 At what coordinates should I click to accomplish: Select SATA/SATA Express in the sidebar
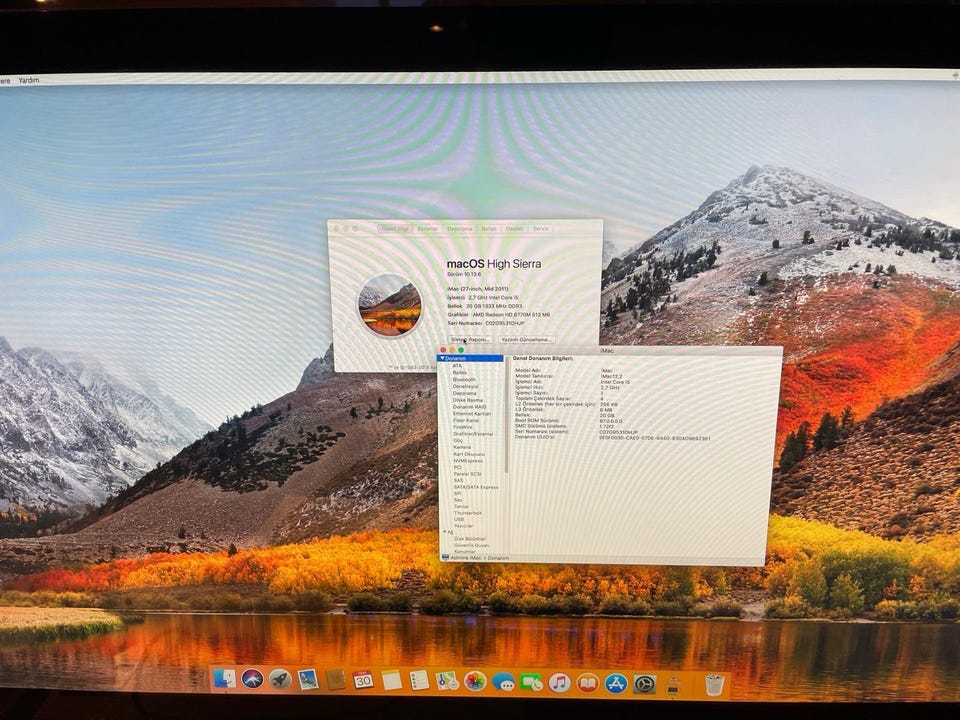pyautogui.click(x=476, y=487)
